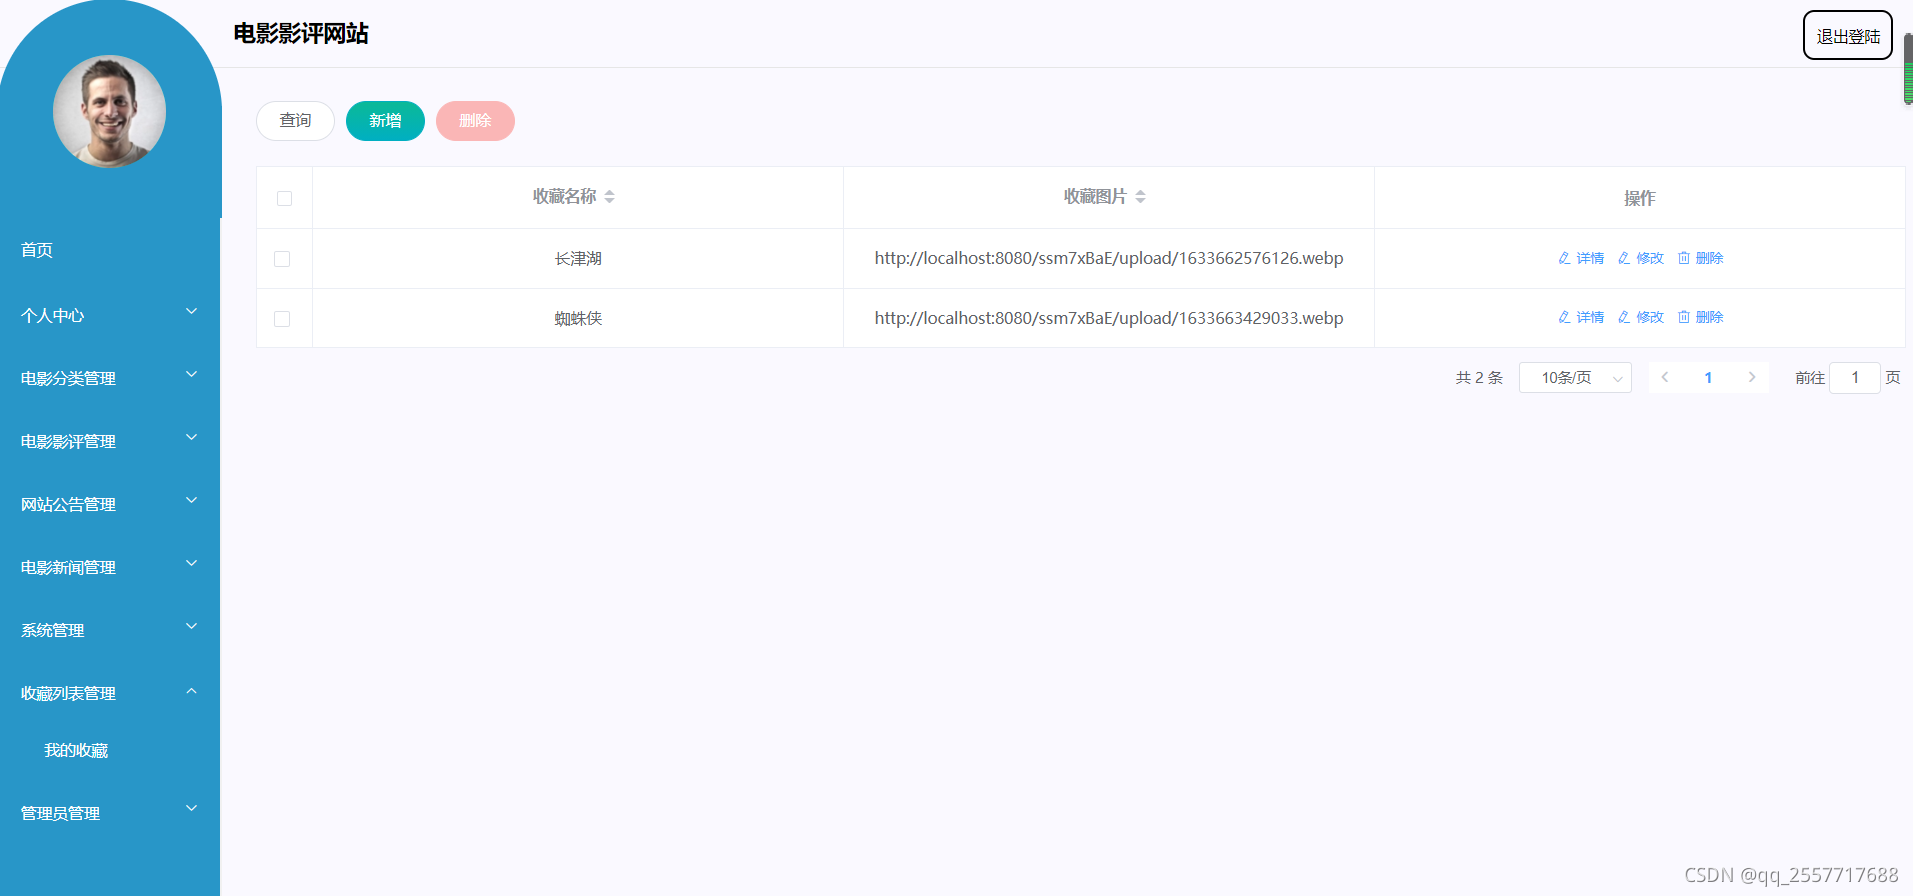Image resolution: width=1913 pixels, height=896 pixels.
Task: Expand the 个人中心 menu
Action: [x=110, y=315]
